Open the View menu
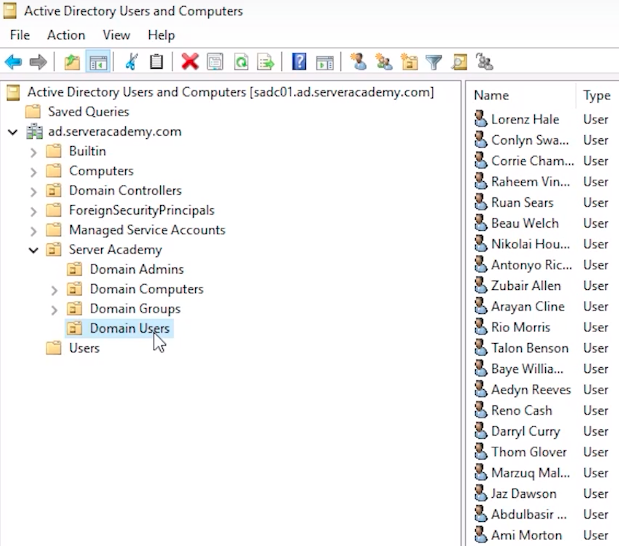 (x=116, y=35)
